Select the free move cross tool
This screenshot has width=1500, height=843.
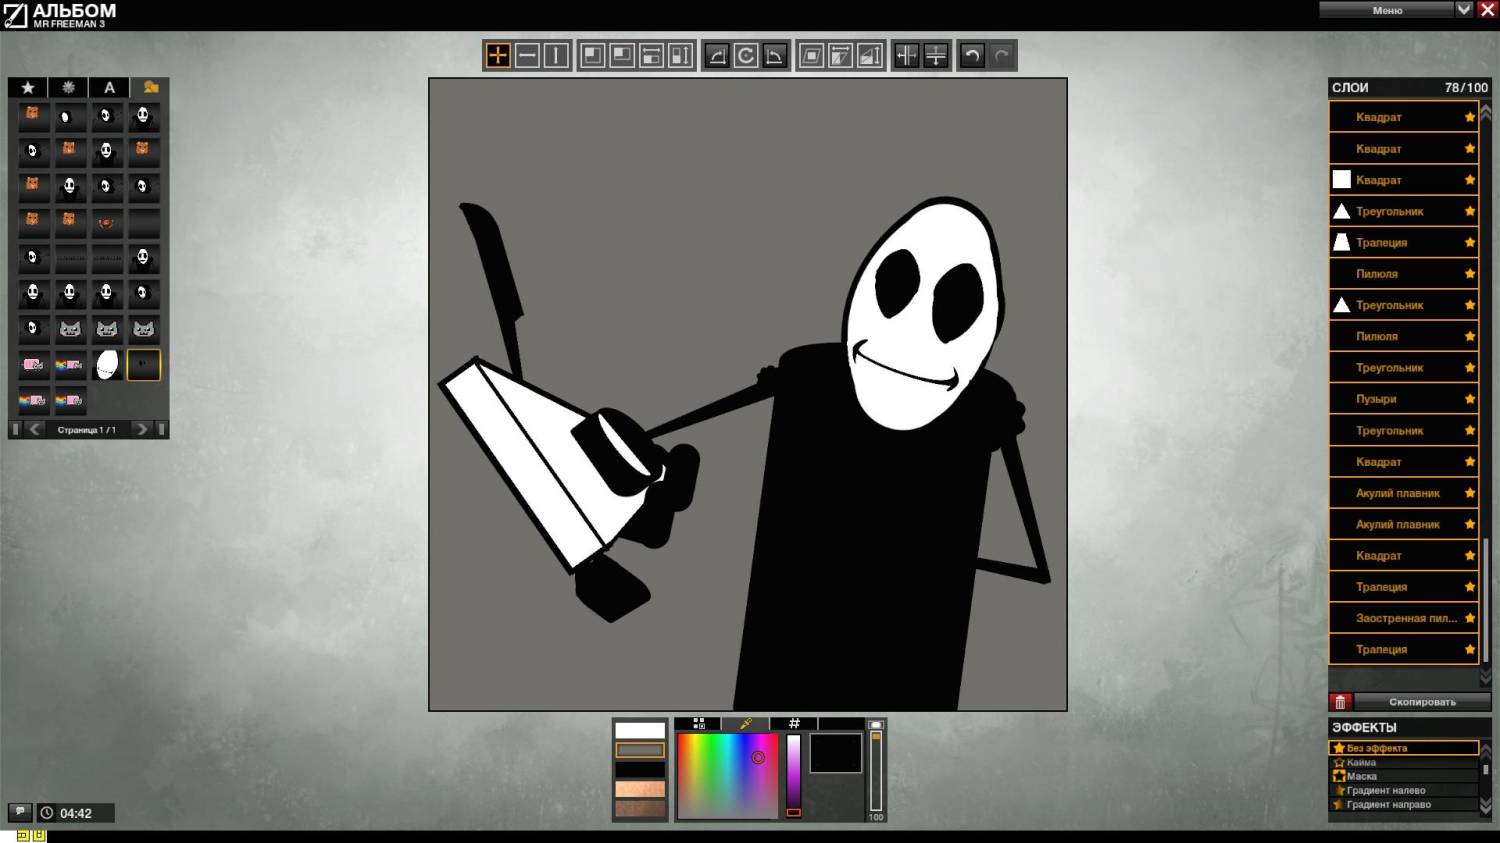click(498, 56)
